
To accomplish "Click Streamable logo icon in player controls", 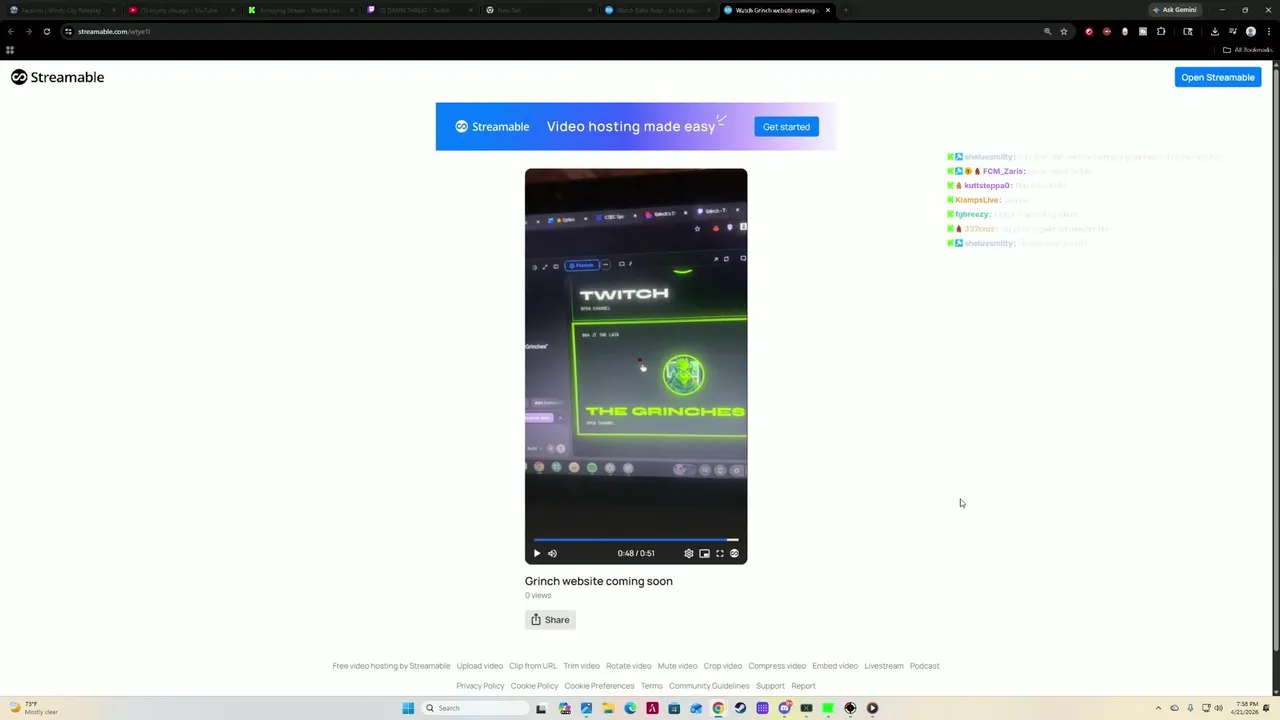I will point(734,553).
